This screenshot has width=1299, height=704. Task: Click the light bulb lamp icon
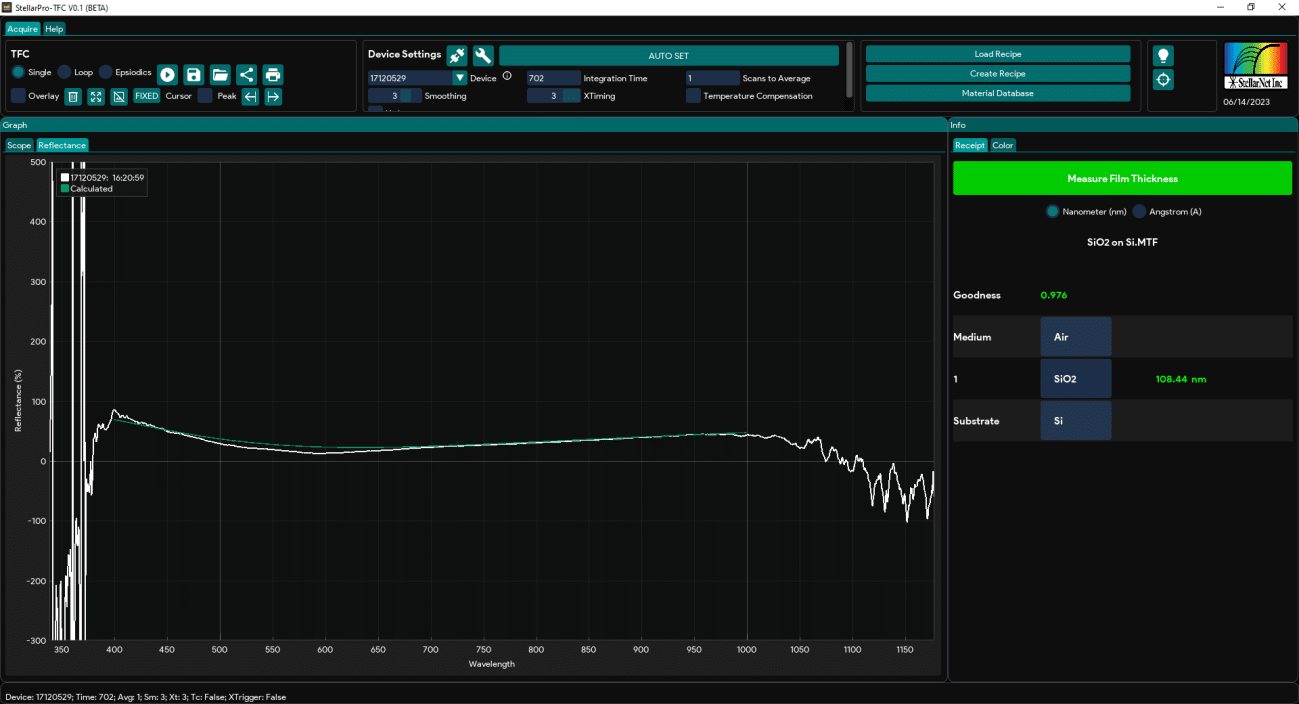tap(1164, 55)
